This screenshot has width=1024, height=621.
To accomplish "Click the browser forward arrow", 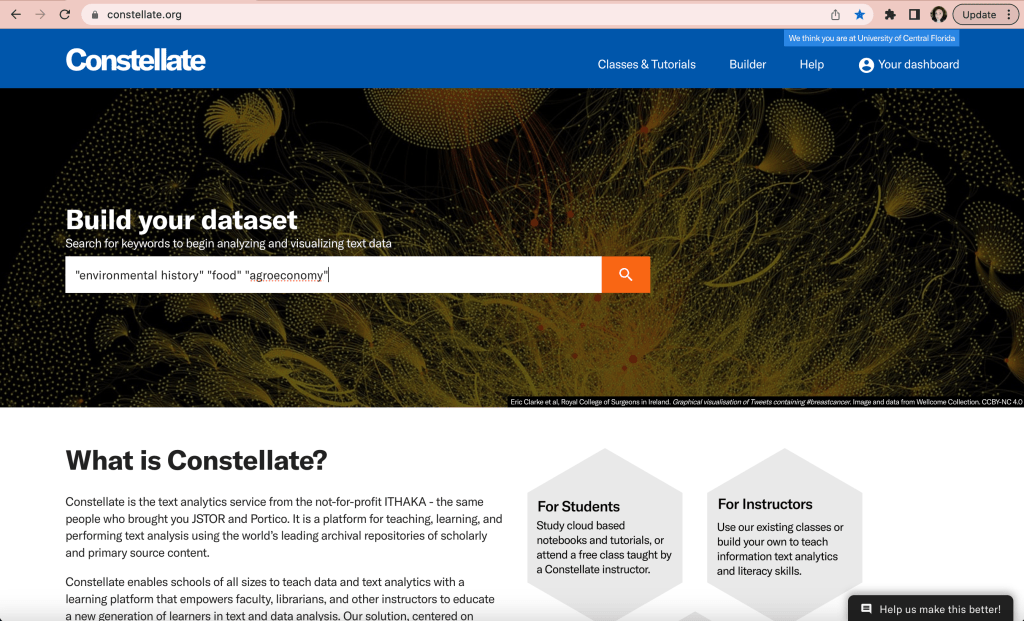I will [40, 15].
